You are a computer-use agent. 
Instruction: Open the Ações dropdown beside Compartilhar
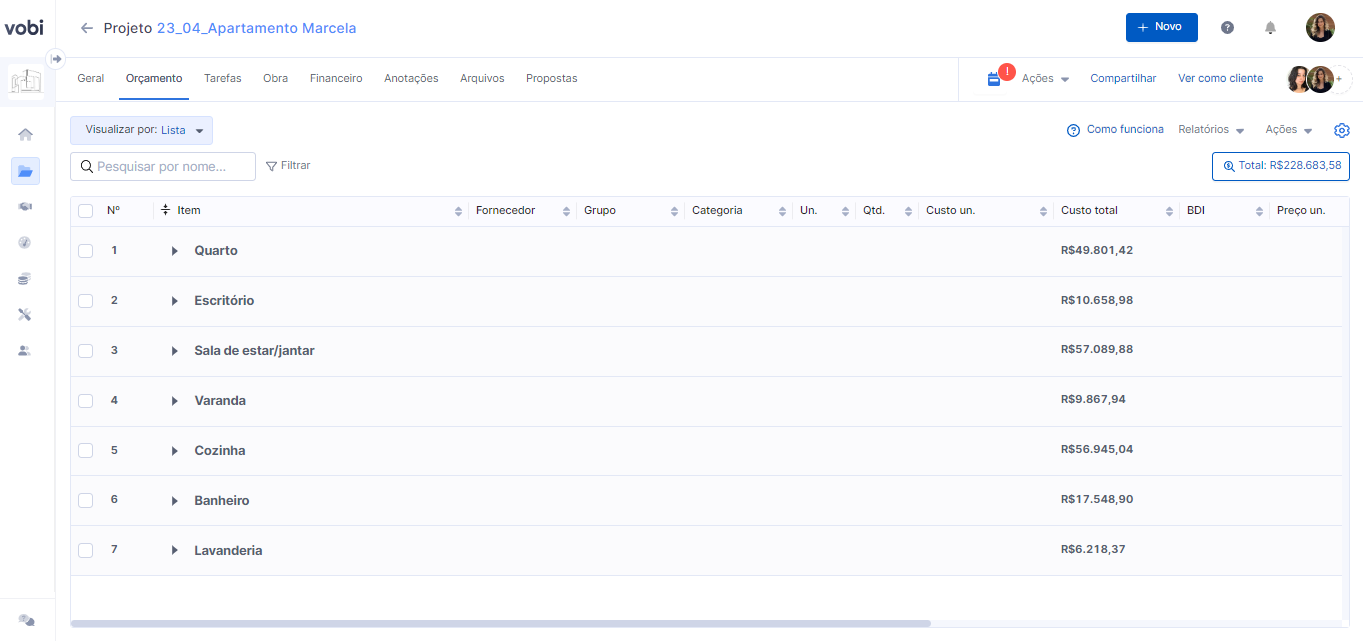pos(1045,79)
